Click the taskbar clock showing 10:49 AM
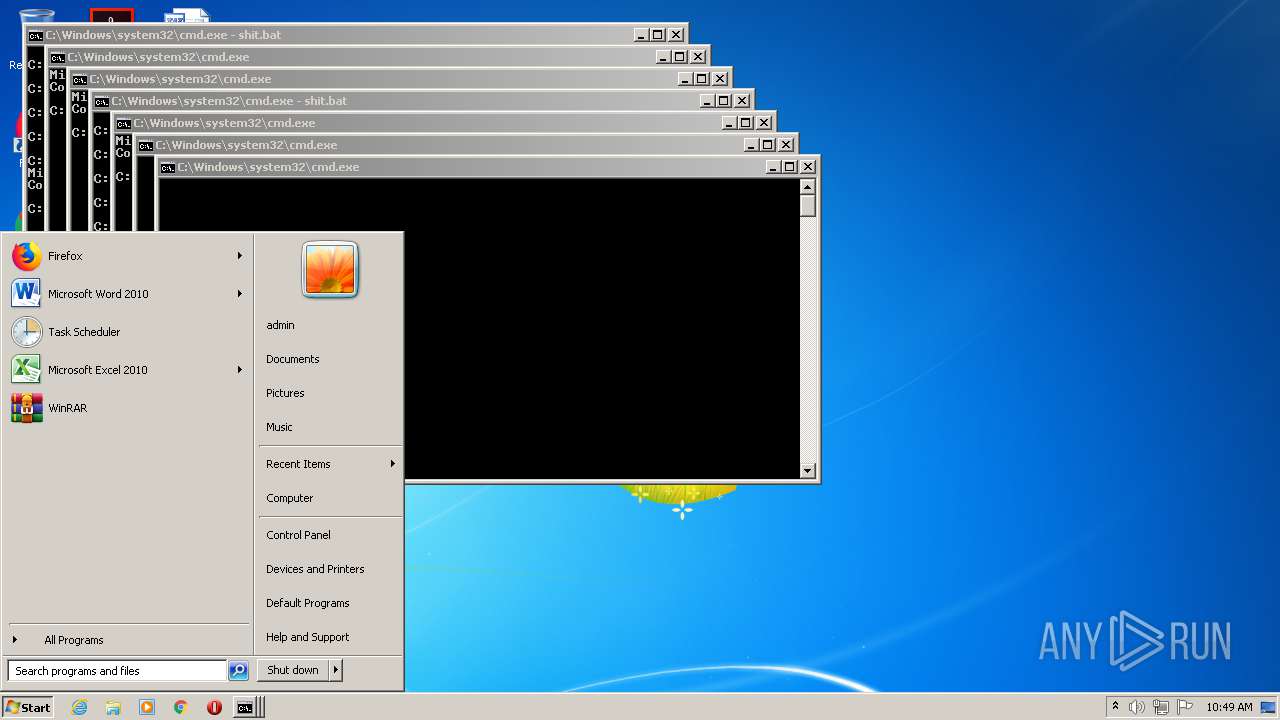Viewport: 1280px width, 720px height. 1229,707
